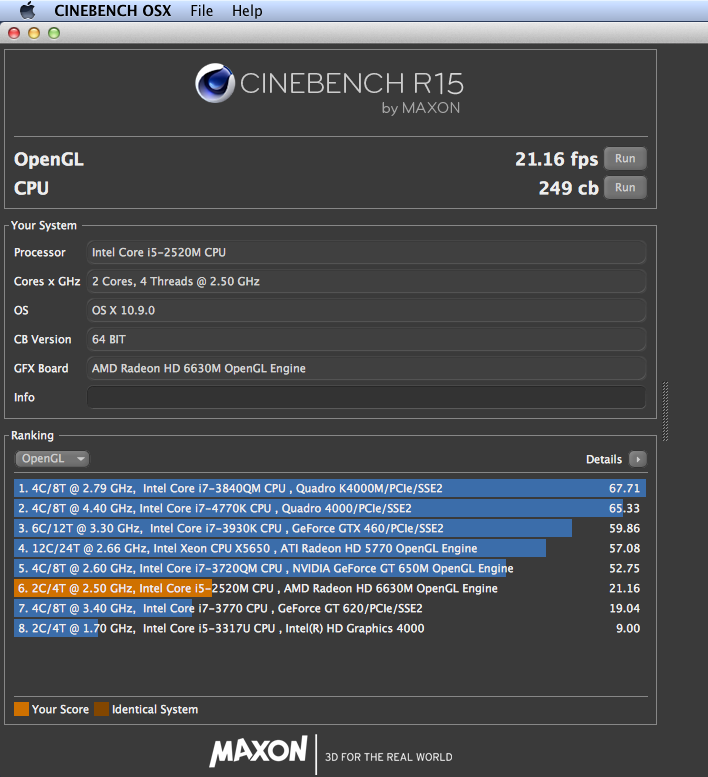This screenshot has width=708, height=777.
Task: Zoom the window with the green button
Action: 54,33
